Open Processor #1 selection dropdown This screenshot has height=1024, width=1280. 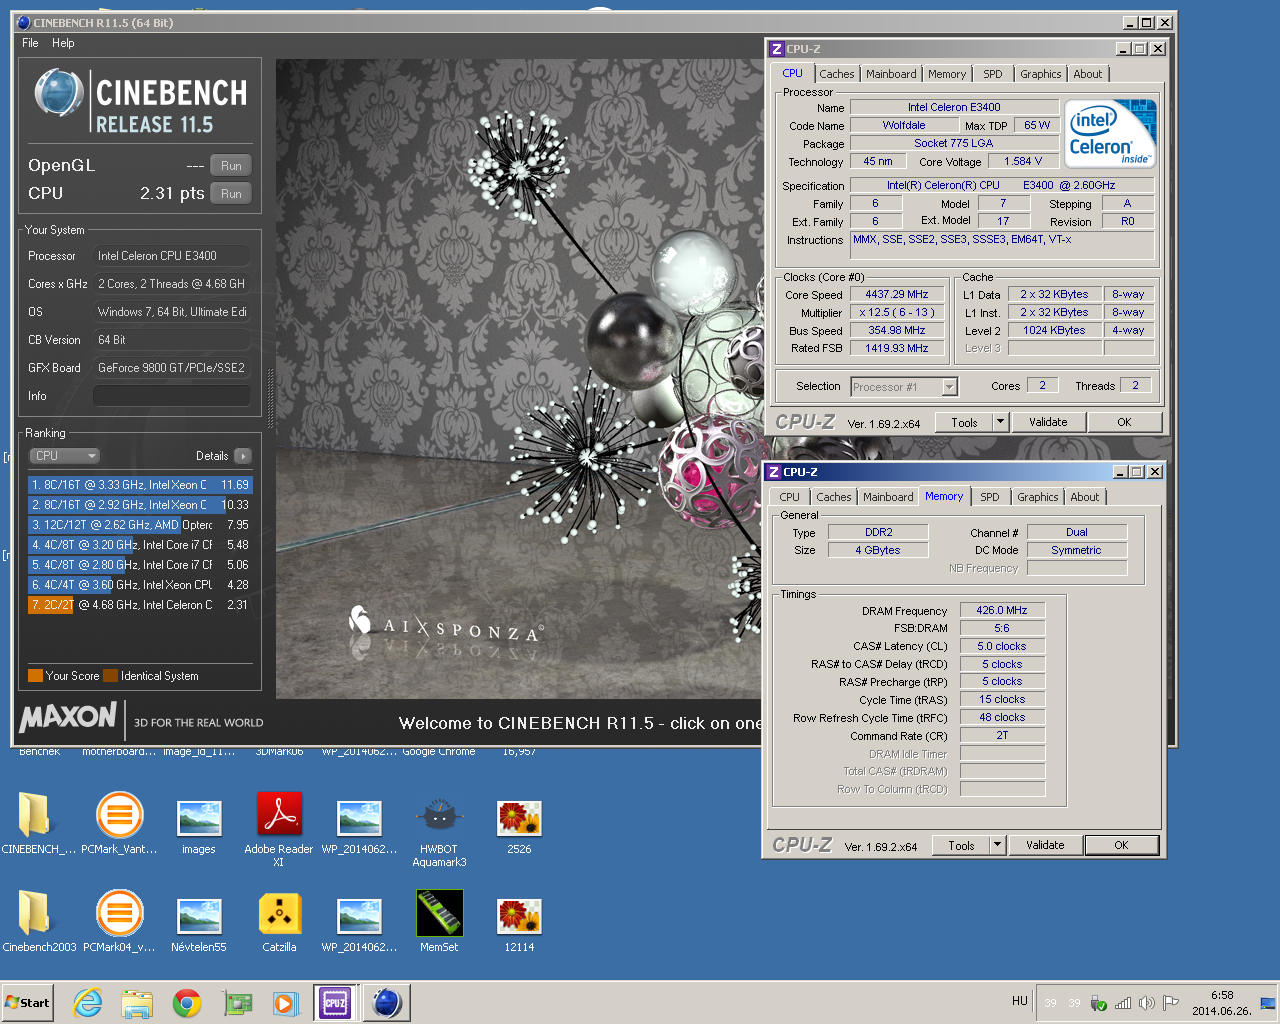click(x=904, y=387)
